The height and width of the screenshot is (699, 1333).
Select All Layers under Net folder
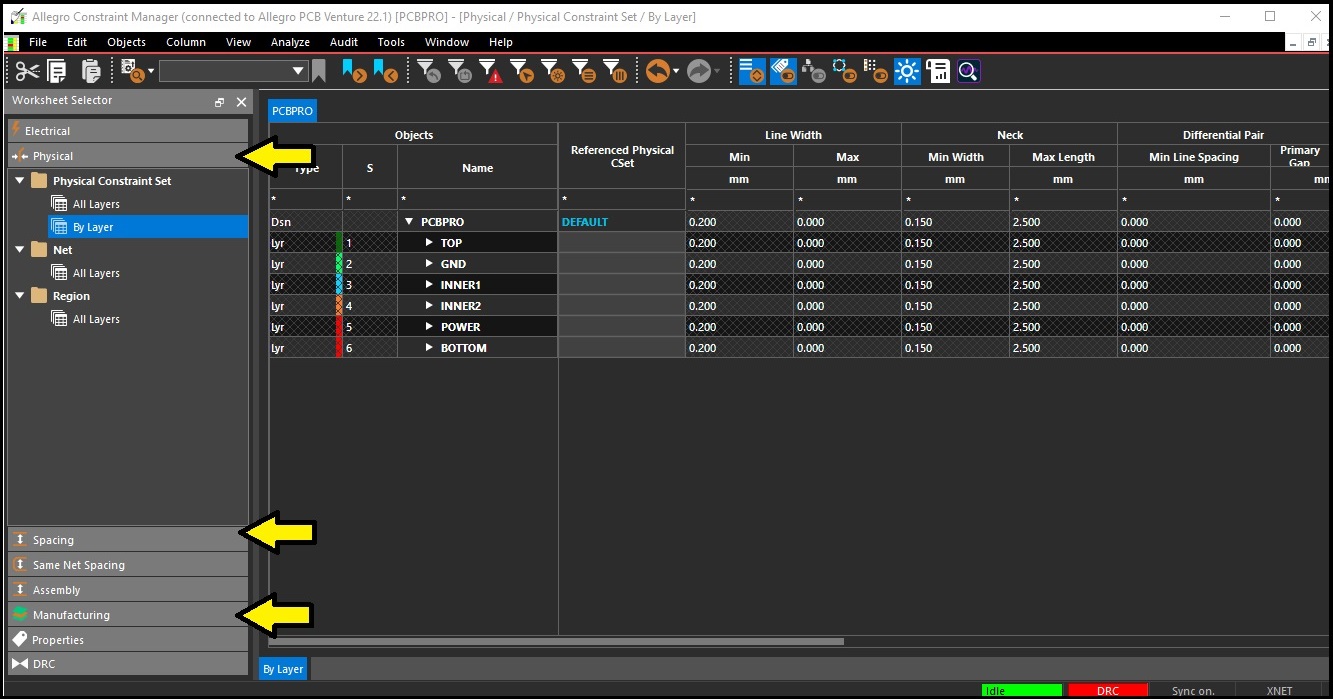pyautogui.click(x=96, y=273)
